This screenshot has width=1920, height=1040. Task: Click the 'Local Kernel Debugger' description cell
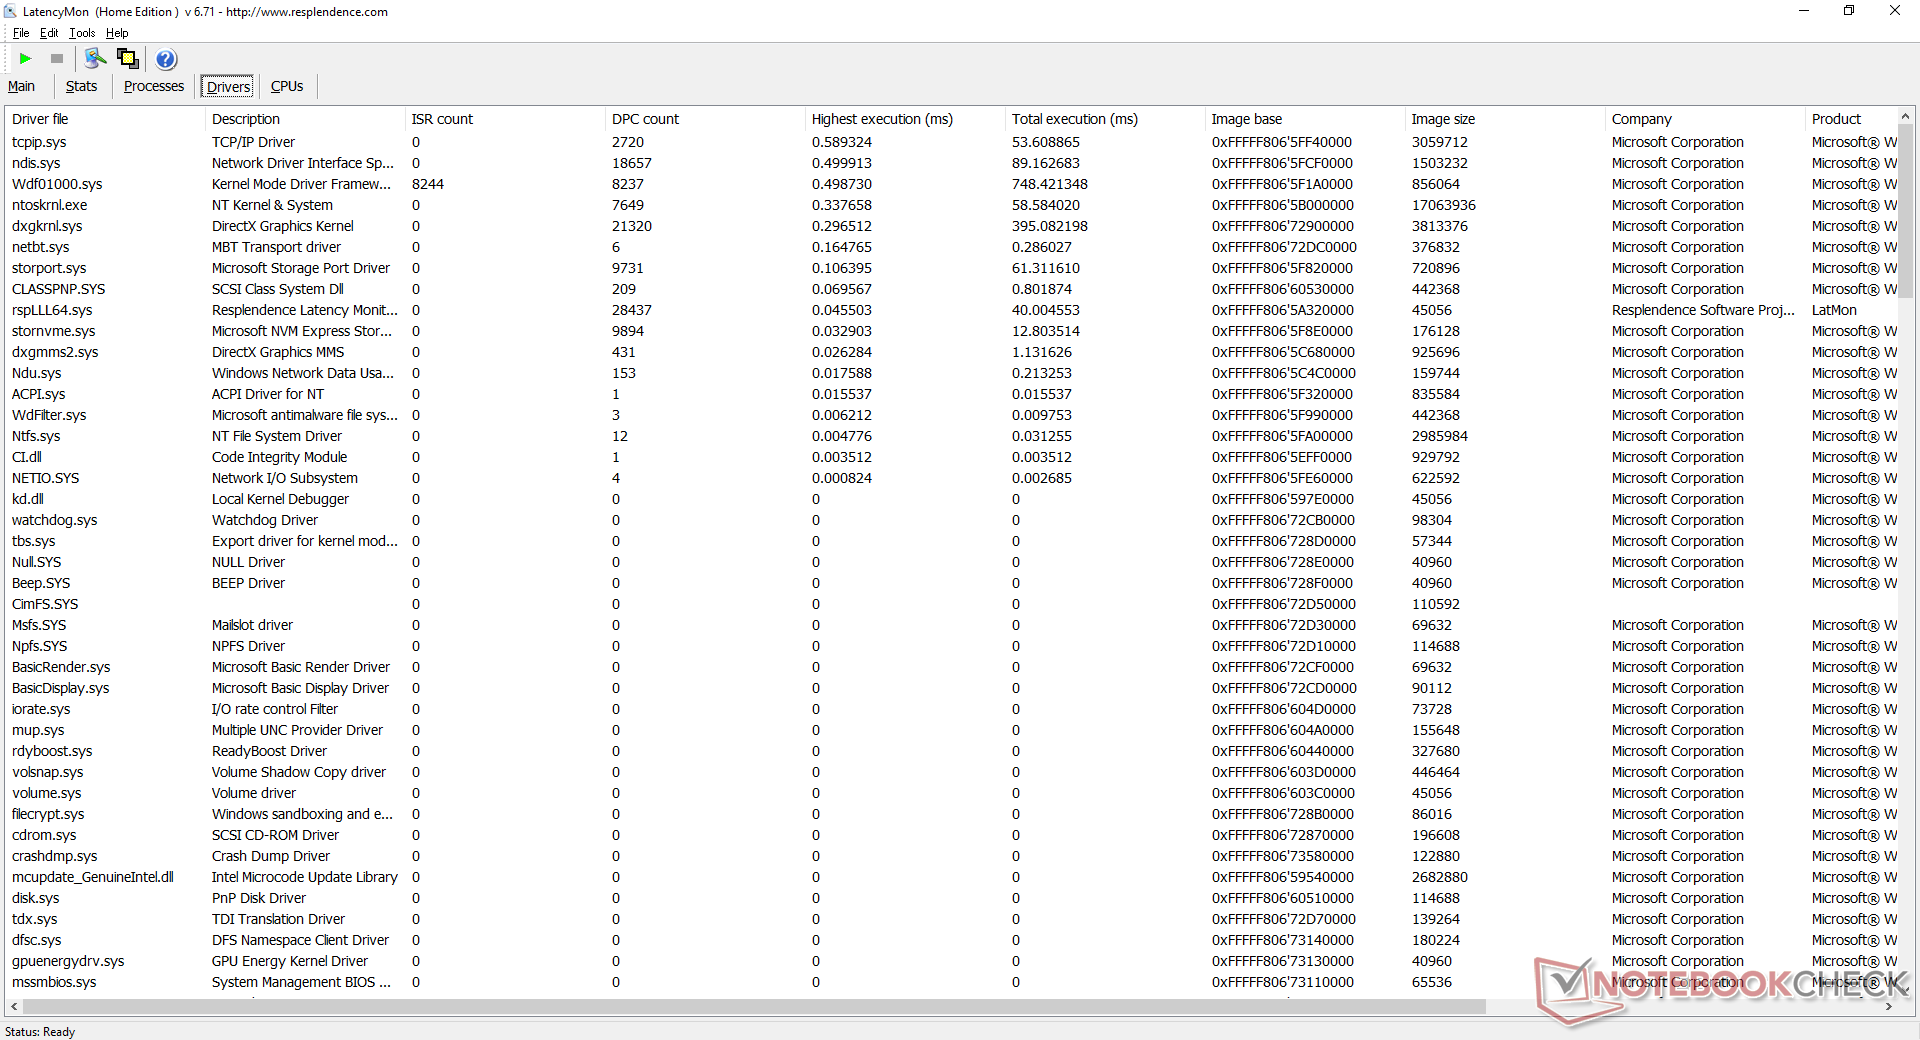280,499
